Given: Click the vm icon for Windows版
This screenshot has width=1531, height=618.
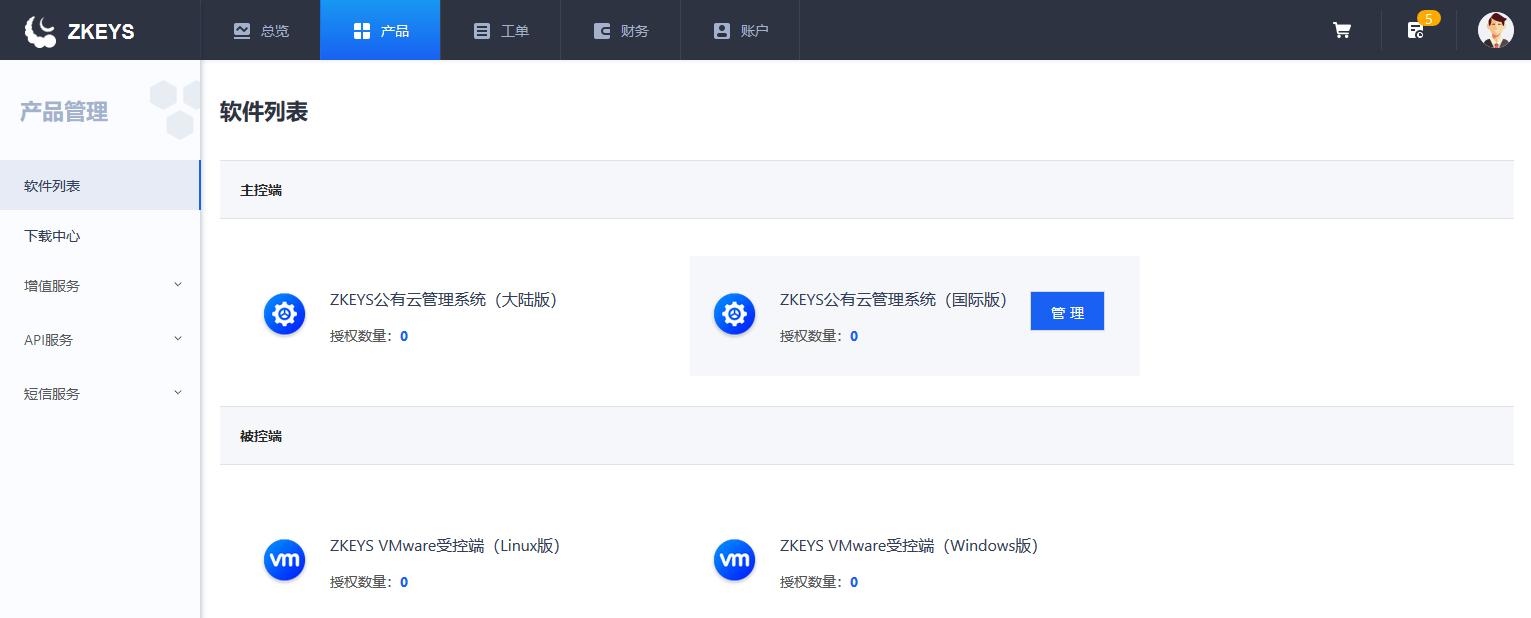Looking at the screenshot, I should click(x=735, y=560).
